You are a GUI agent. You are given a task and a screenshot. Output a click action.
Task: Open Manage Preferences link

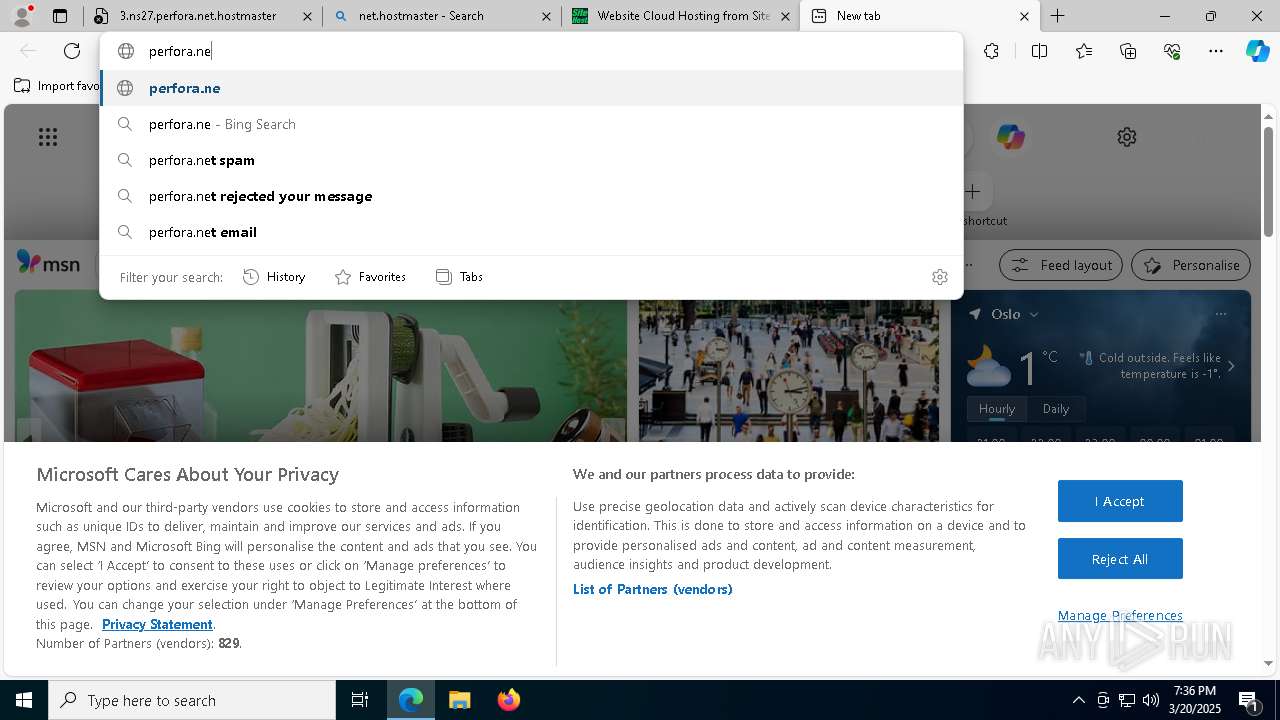tap(1120, 615)
